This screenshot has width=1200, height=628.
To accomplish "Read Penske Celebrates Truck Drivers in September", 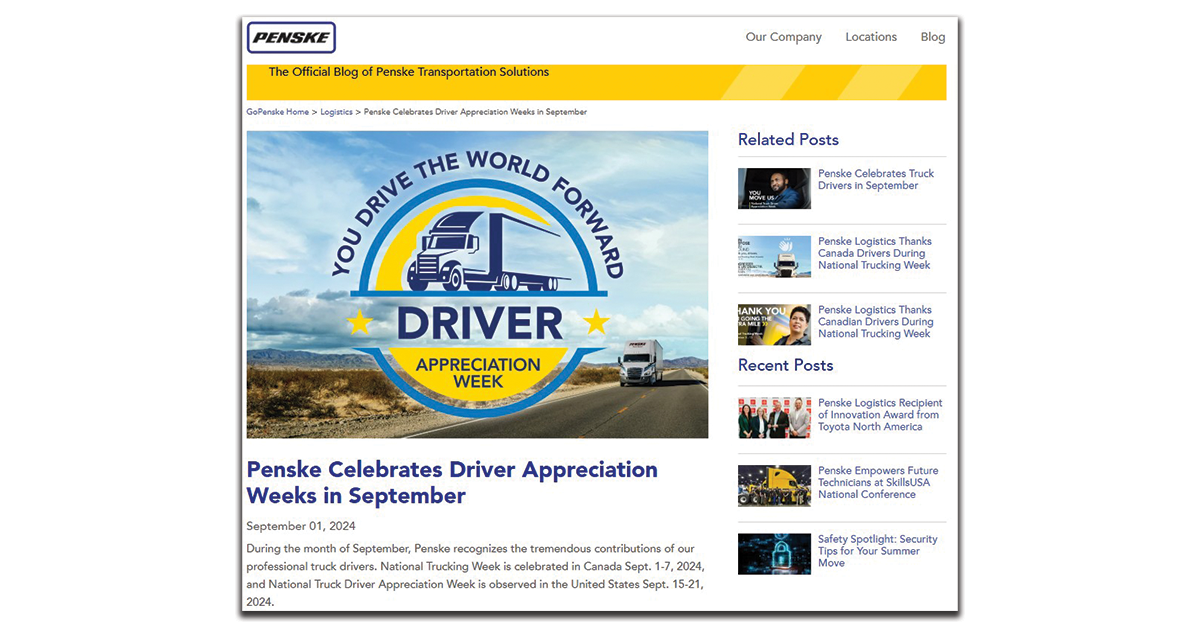I will pyautogui.click(x=875, y=180).
